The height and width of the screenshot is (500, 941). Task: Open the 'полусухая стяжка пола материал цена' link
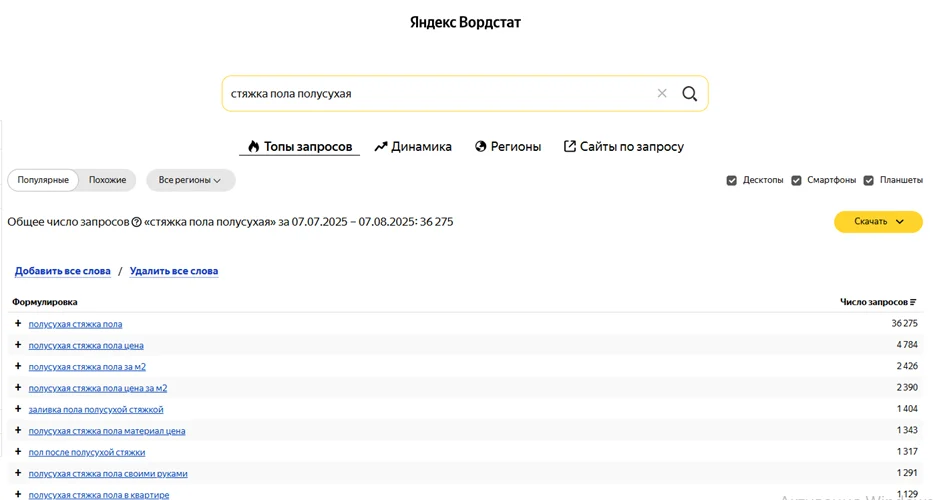pyautogui.click(x=107, y=431)
